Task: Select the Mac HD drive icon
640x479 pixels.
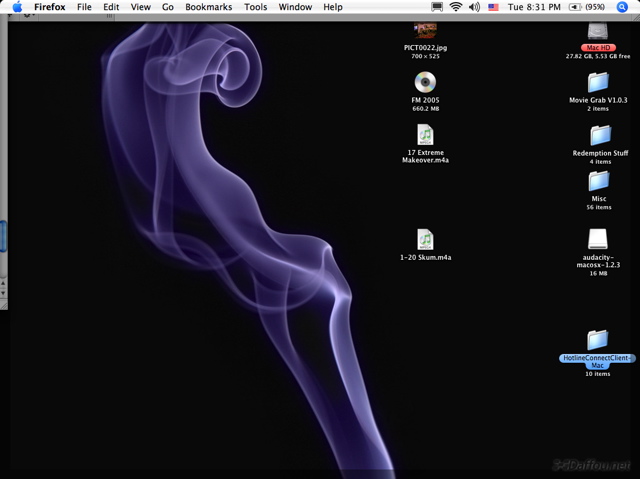Action: [598, 34]
